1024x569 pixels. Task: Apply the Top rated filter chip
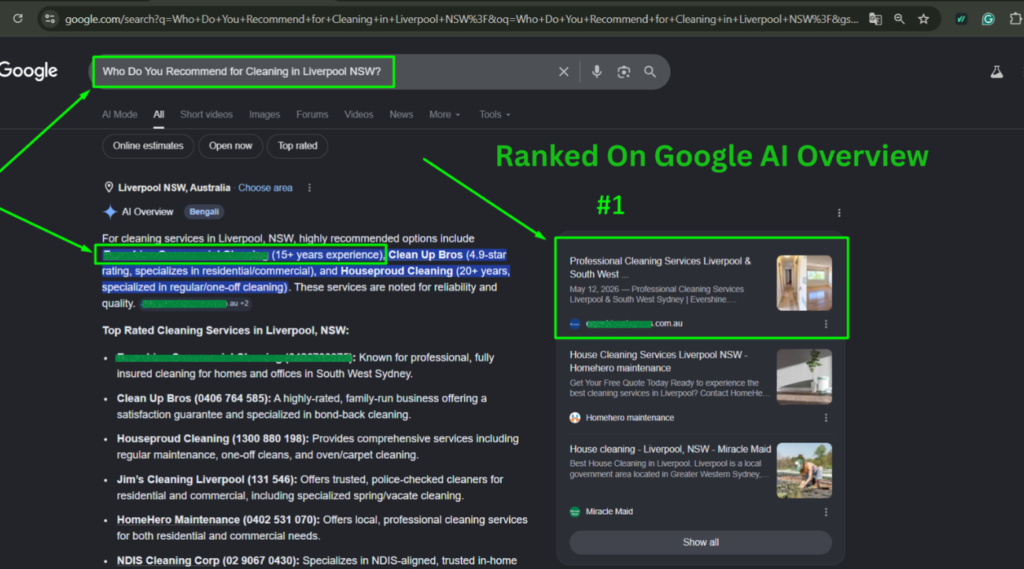297,146
